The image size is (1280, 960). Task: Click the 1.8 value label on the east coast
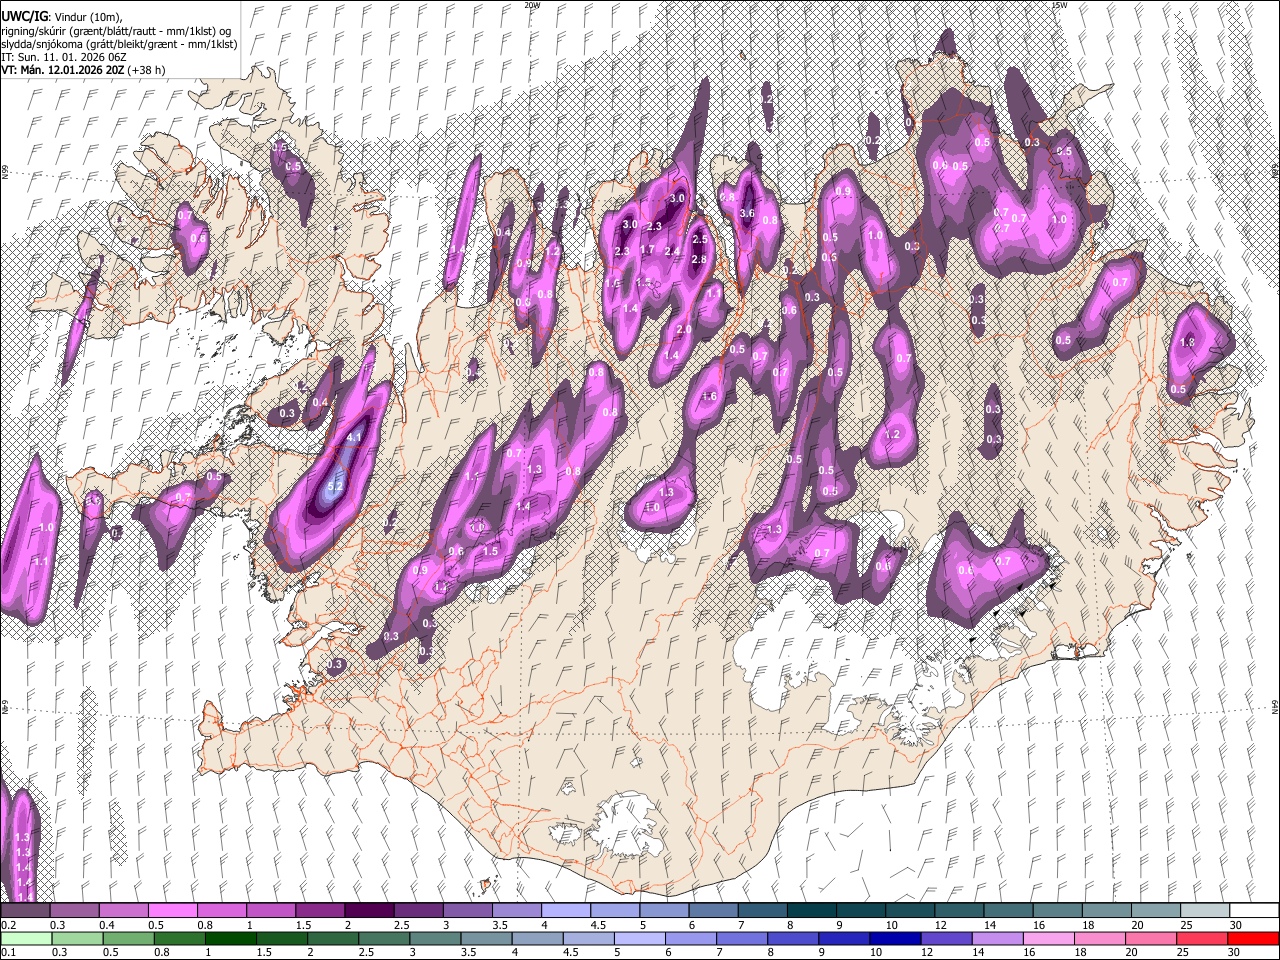click(1188, 342)
